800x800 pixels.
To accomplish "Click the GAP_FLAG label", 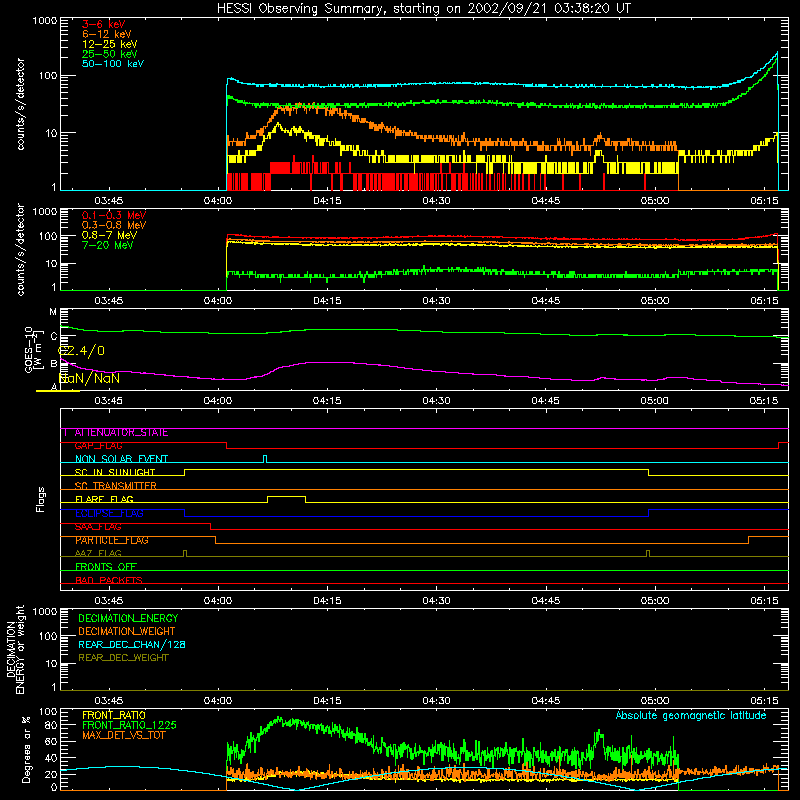I will point(98,446).
